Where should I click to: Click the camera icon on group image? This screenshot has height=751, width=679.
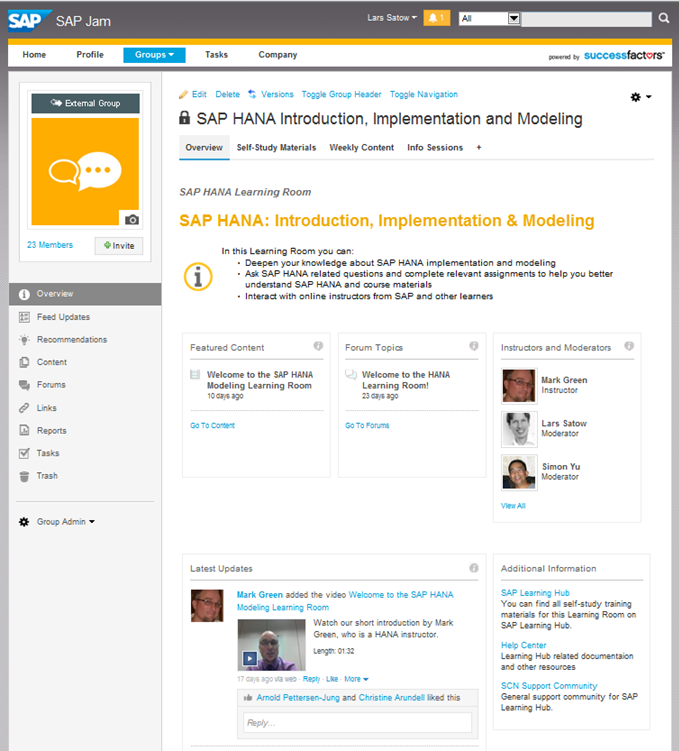(x=132, y=219)
